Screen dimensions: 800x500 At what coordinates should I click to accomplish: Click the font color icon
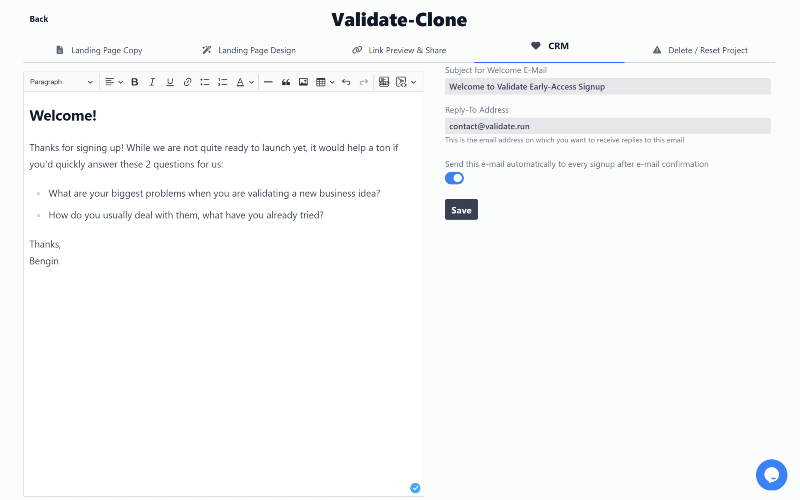click(x=240, y=82)
